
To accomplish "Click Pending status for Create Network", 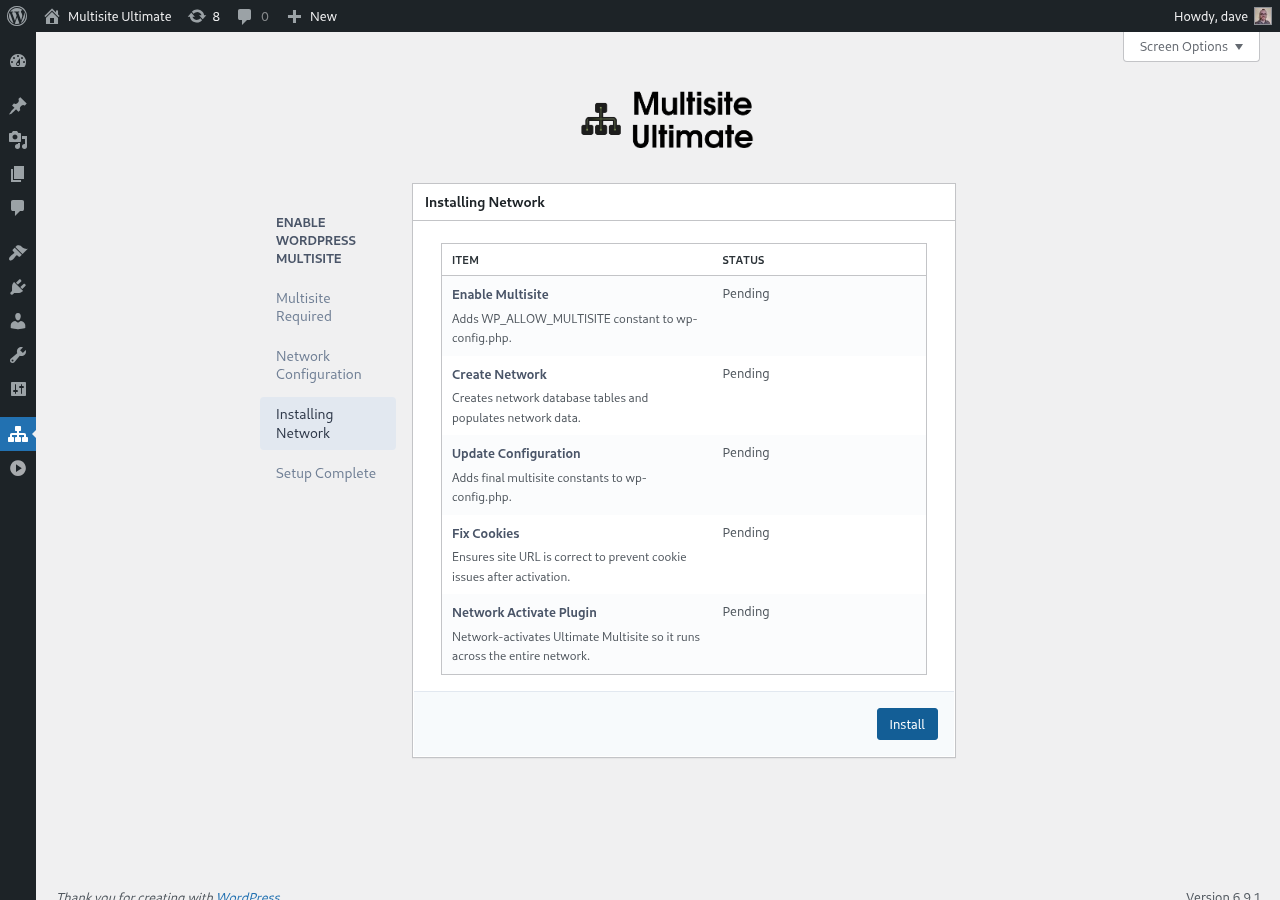I will pyautogui.click(x=746, y=373).
